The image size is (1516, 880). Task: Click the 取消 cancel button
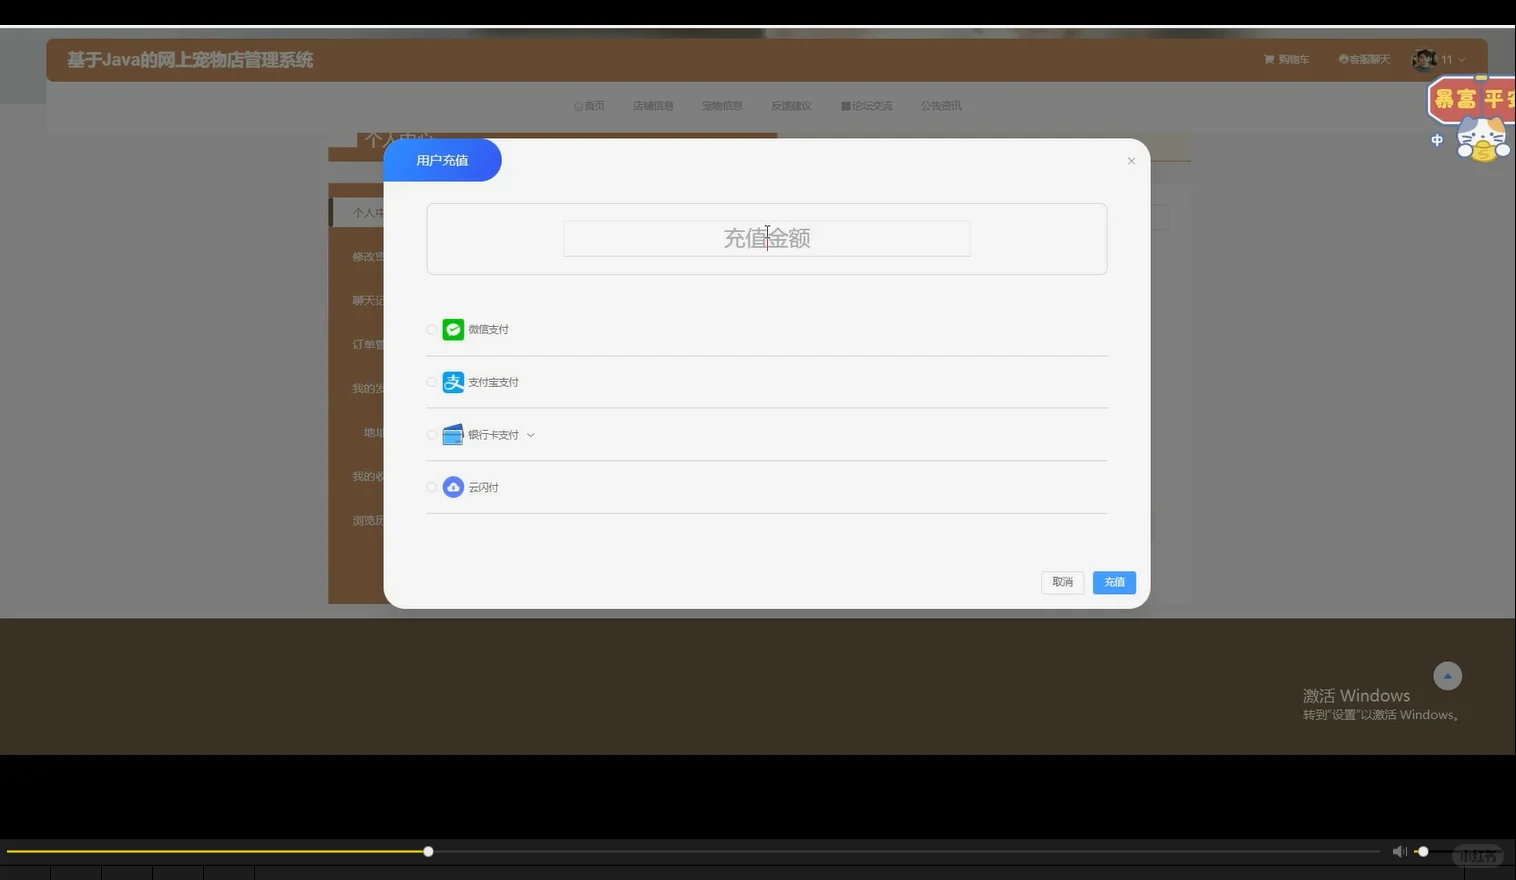pyautogui.click(x=1062, y=582)
